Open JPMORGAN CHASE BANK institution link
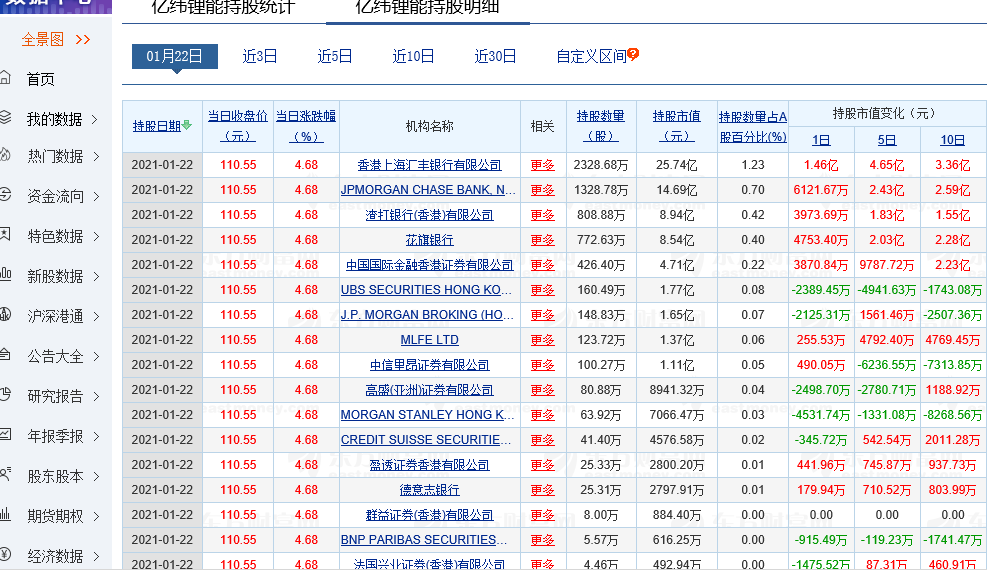The image size is (987, 570). point(428,190)
